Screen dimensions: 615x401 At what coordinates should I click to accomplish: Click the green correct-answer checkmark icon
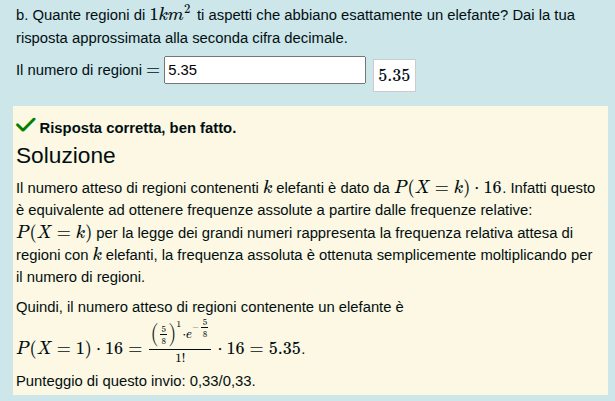(x=26, y=127)
